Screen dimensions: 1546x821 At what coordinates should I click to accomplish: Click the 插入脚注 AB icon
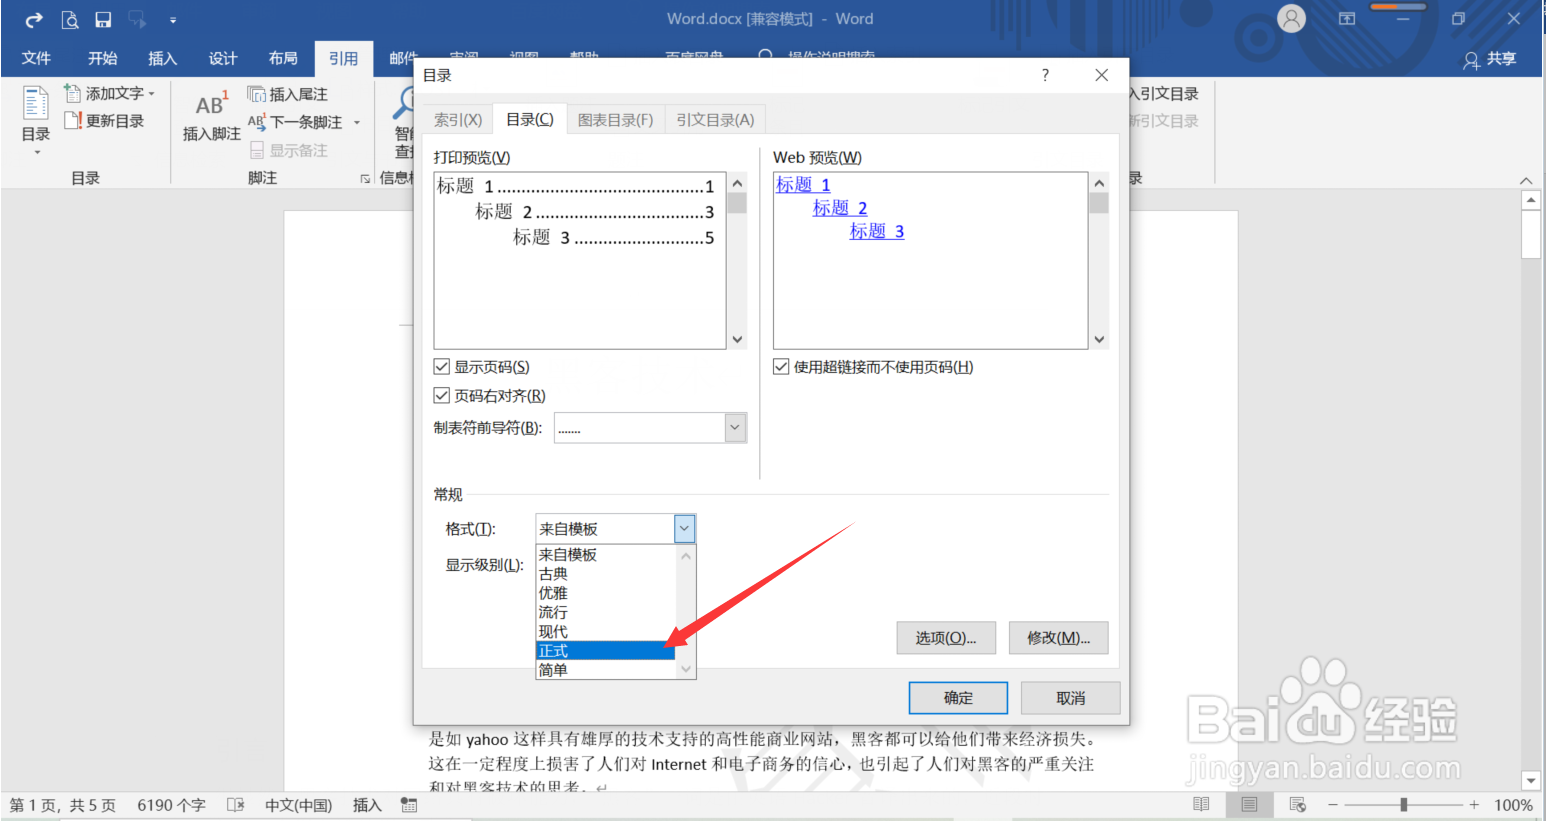(x=212, y=115)
